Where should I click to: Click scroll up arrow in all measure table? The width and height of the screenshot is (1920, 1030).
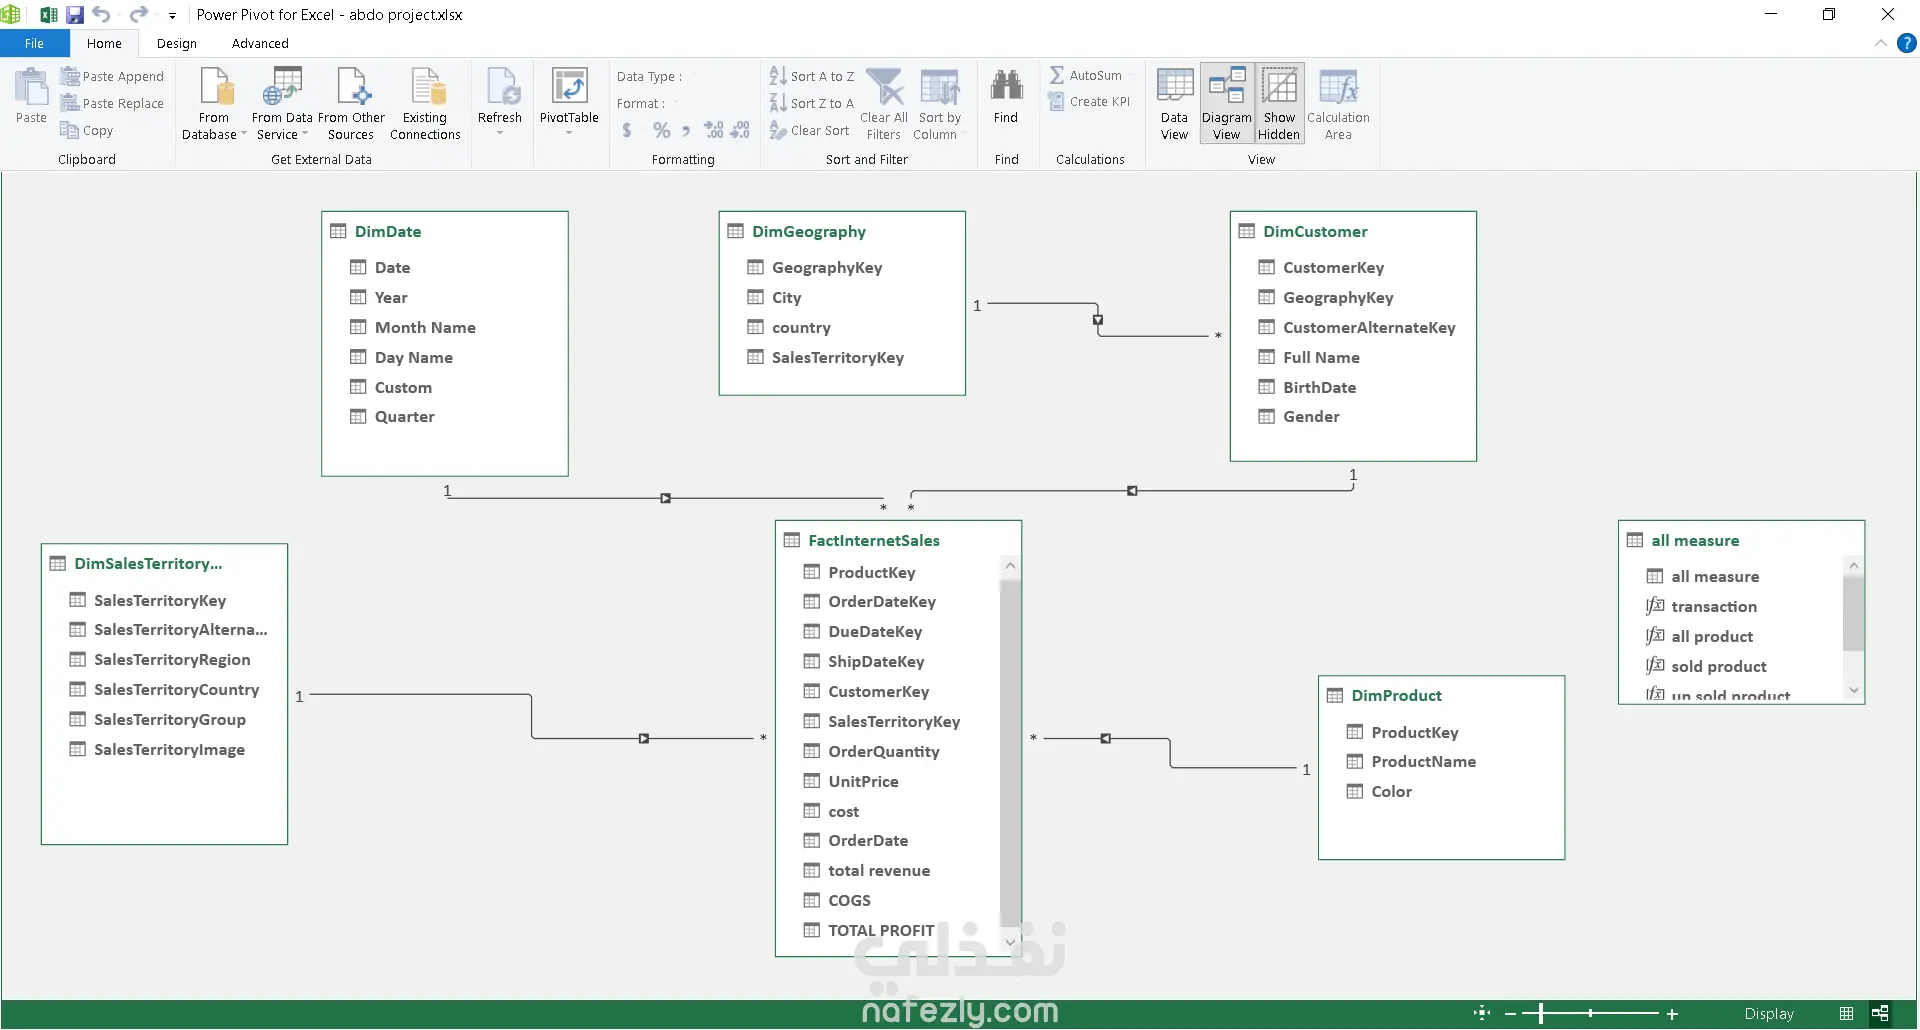tap(1854, 566)
